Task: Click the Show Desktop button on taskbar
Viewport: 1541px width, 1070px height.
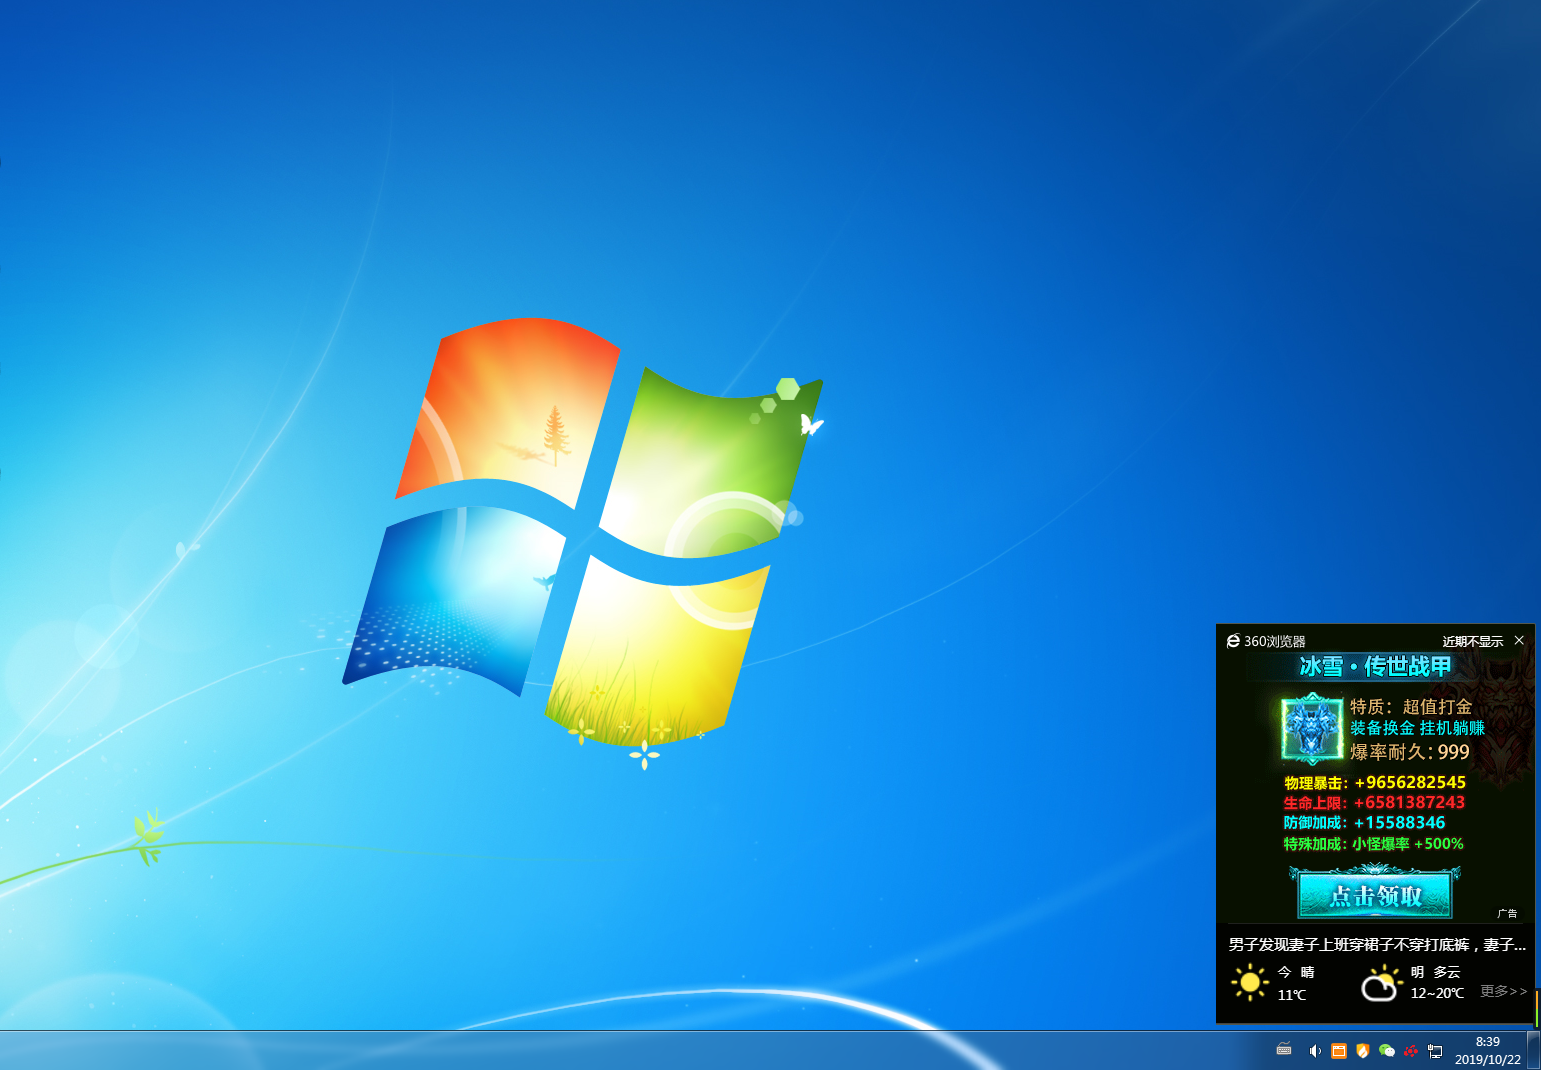Action: (1534, 1050)
